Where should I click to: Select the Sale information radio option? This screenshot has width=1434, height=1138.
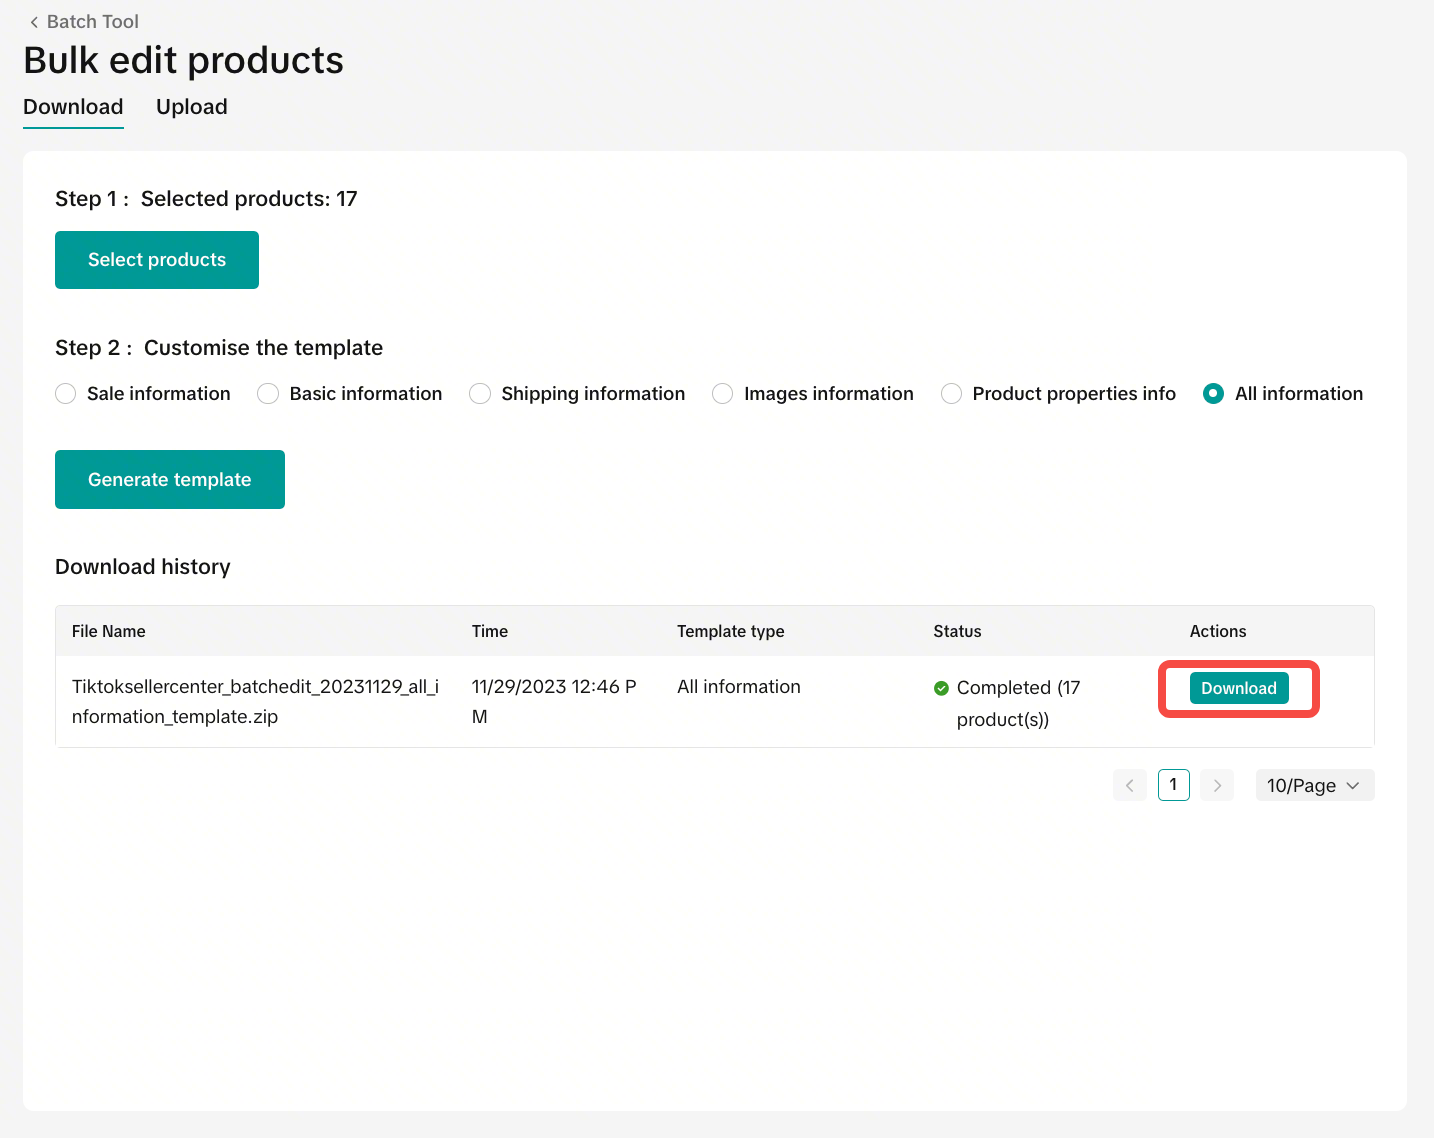66,394
